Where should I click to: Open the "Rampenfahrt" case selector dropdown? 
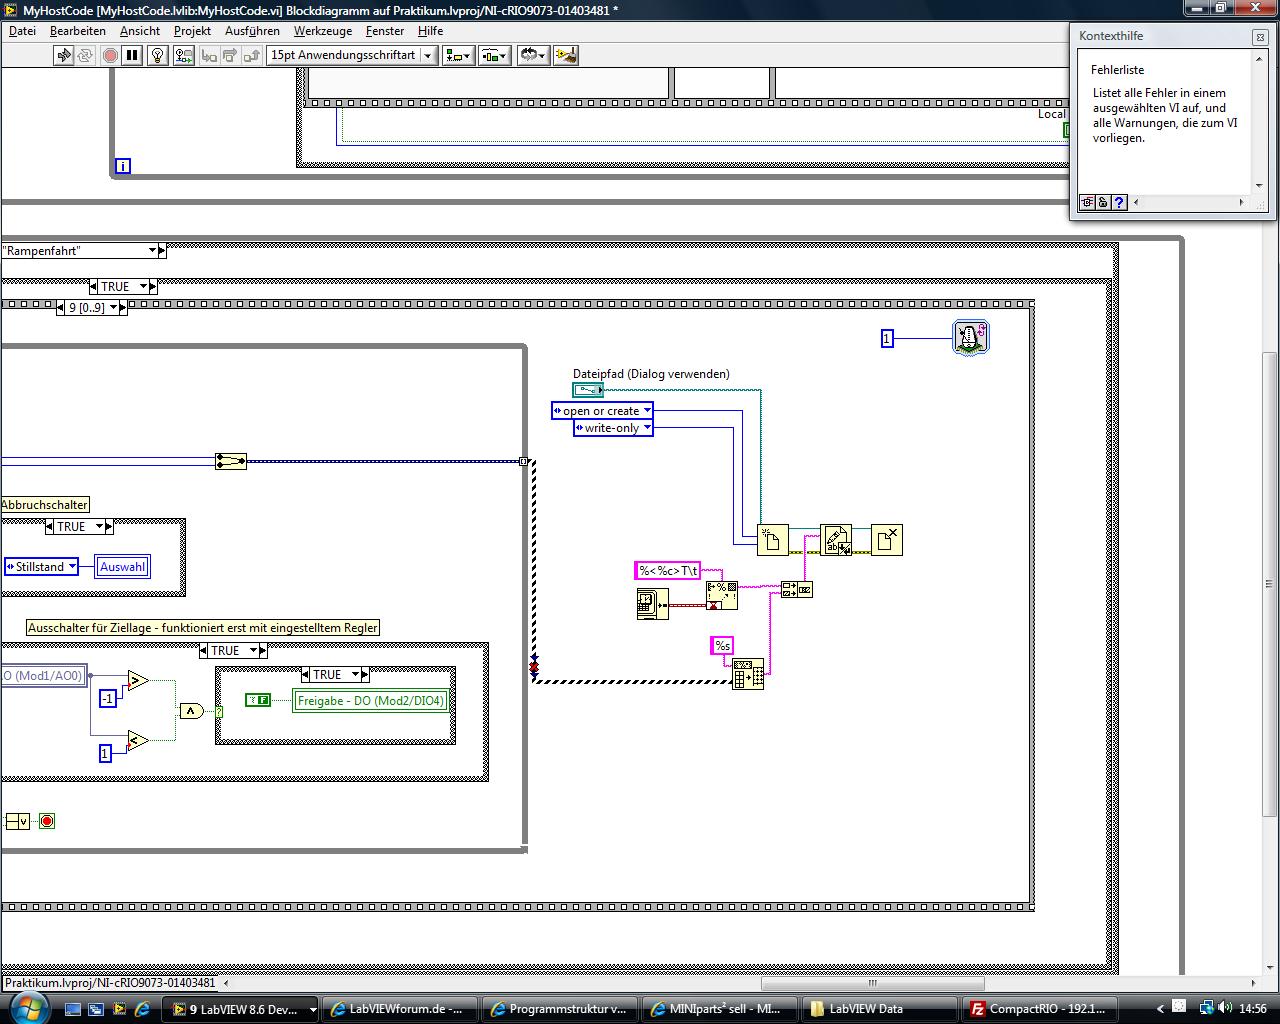[x=153, y=251]
